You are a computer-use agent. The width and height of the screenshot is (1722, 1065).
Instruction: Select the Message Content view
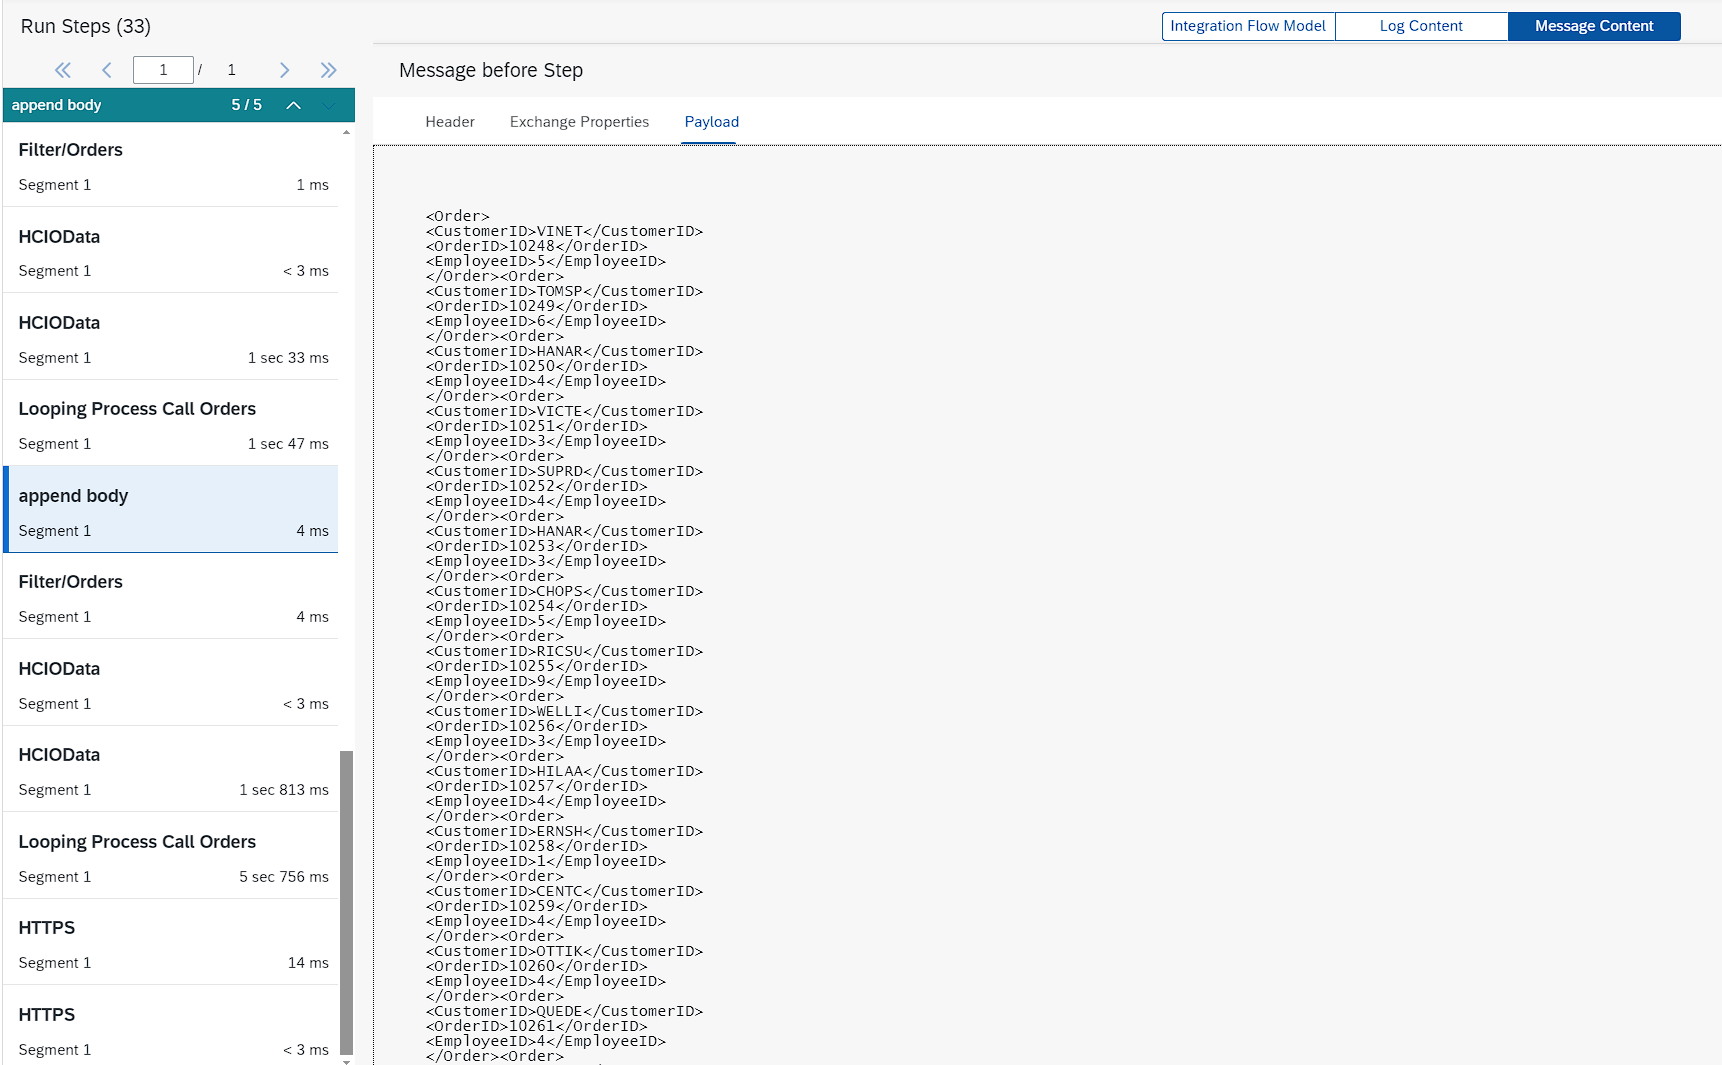click(1593, 26)
